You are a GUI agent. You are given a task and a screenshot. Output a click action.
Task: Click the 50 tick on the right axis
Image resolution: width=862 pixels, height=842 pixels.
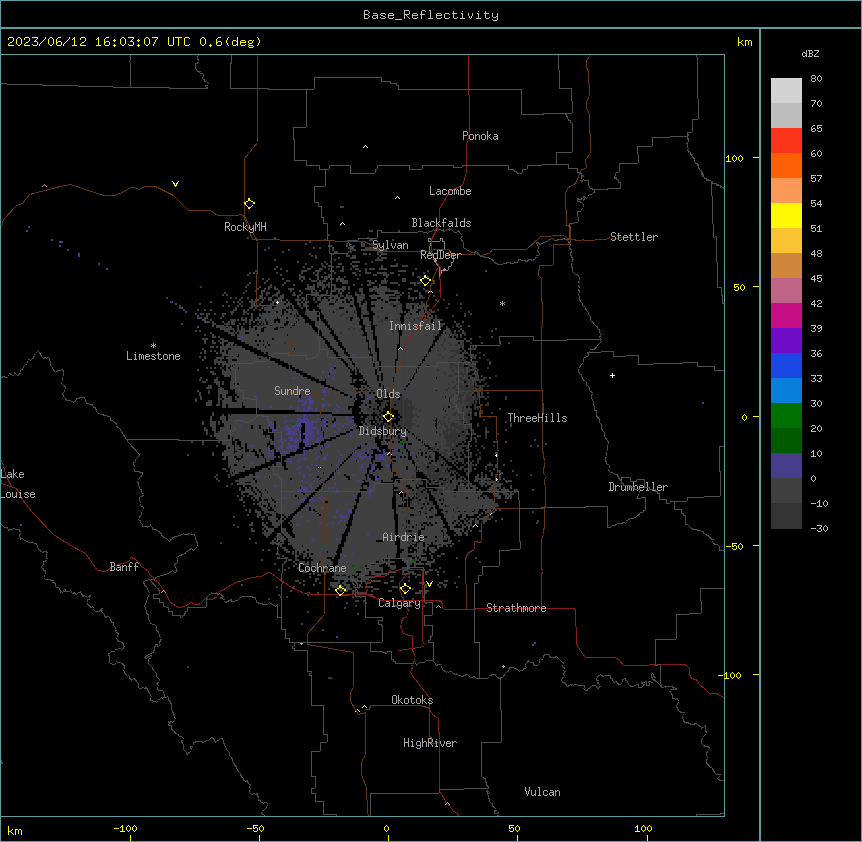(x=739, y=287)
